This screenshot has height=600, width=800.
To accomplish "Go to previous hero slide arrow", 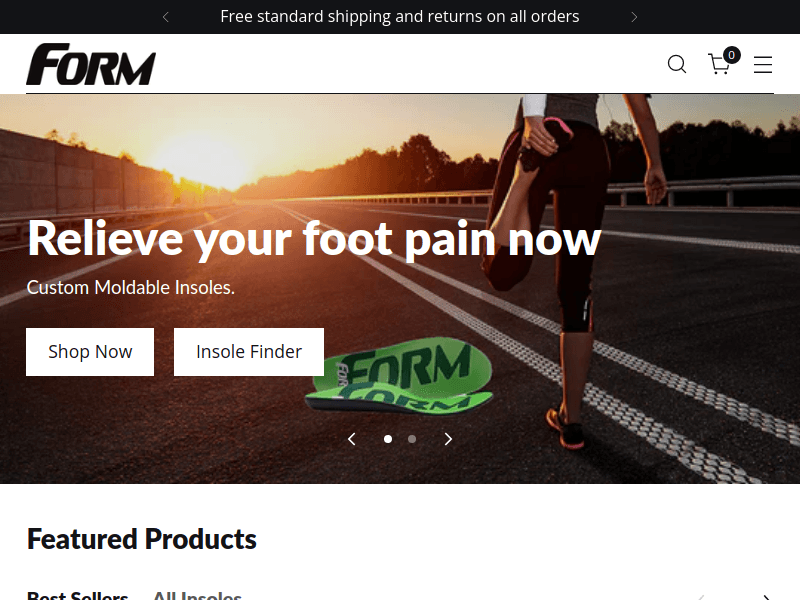I will 352,439.
